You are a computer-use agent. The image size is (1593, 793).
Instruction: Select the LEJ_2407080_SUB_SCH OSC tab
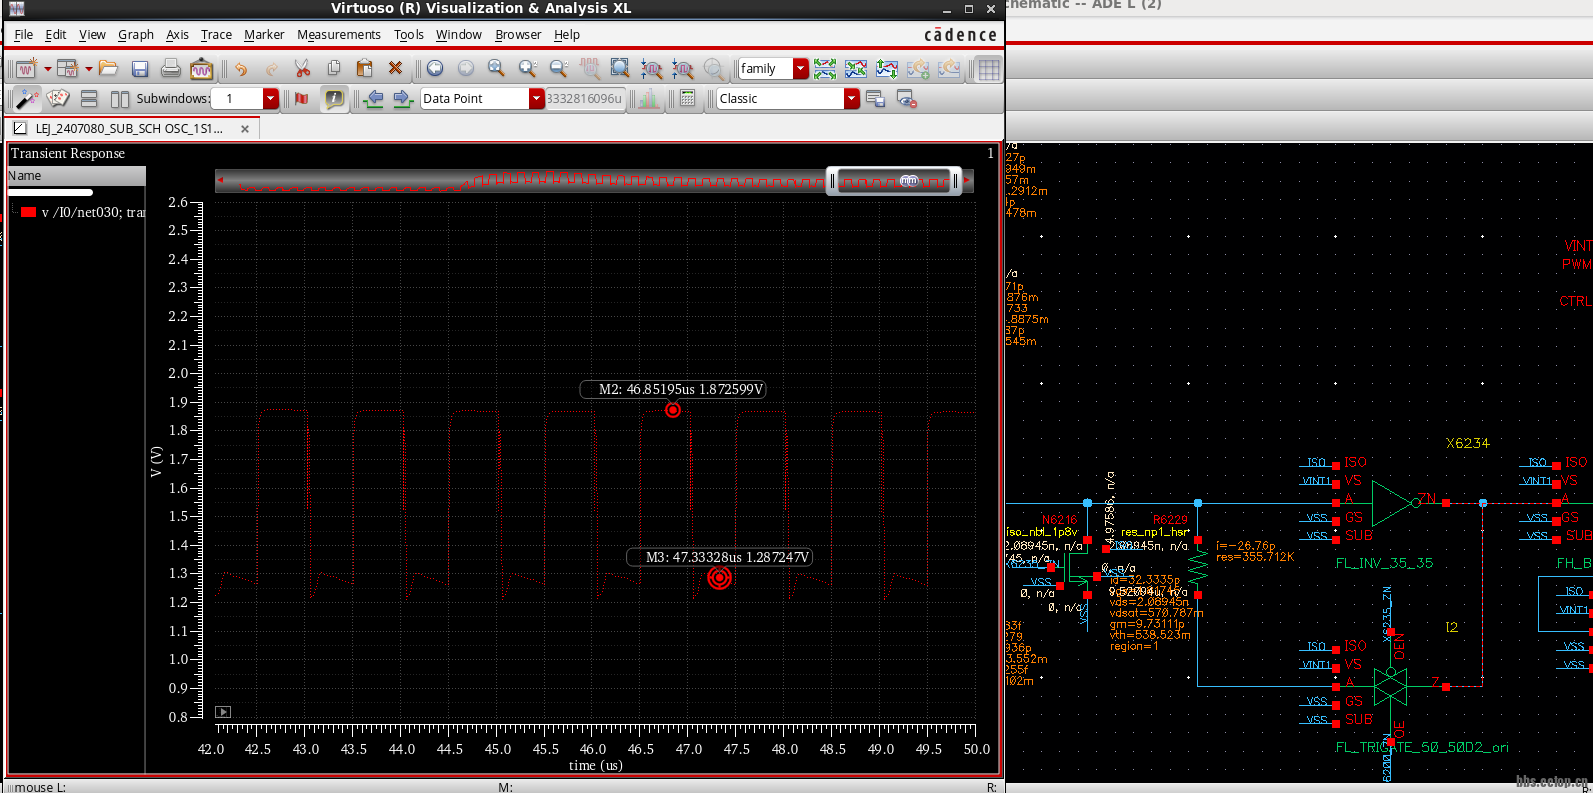(x=131, y=129)
